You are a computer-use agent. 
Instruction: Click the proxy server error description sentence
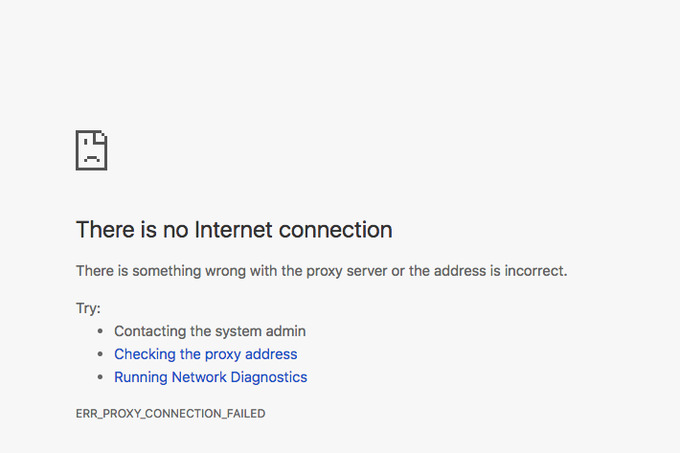[x=321, y=271]
